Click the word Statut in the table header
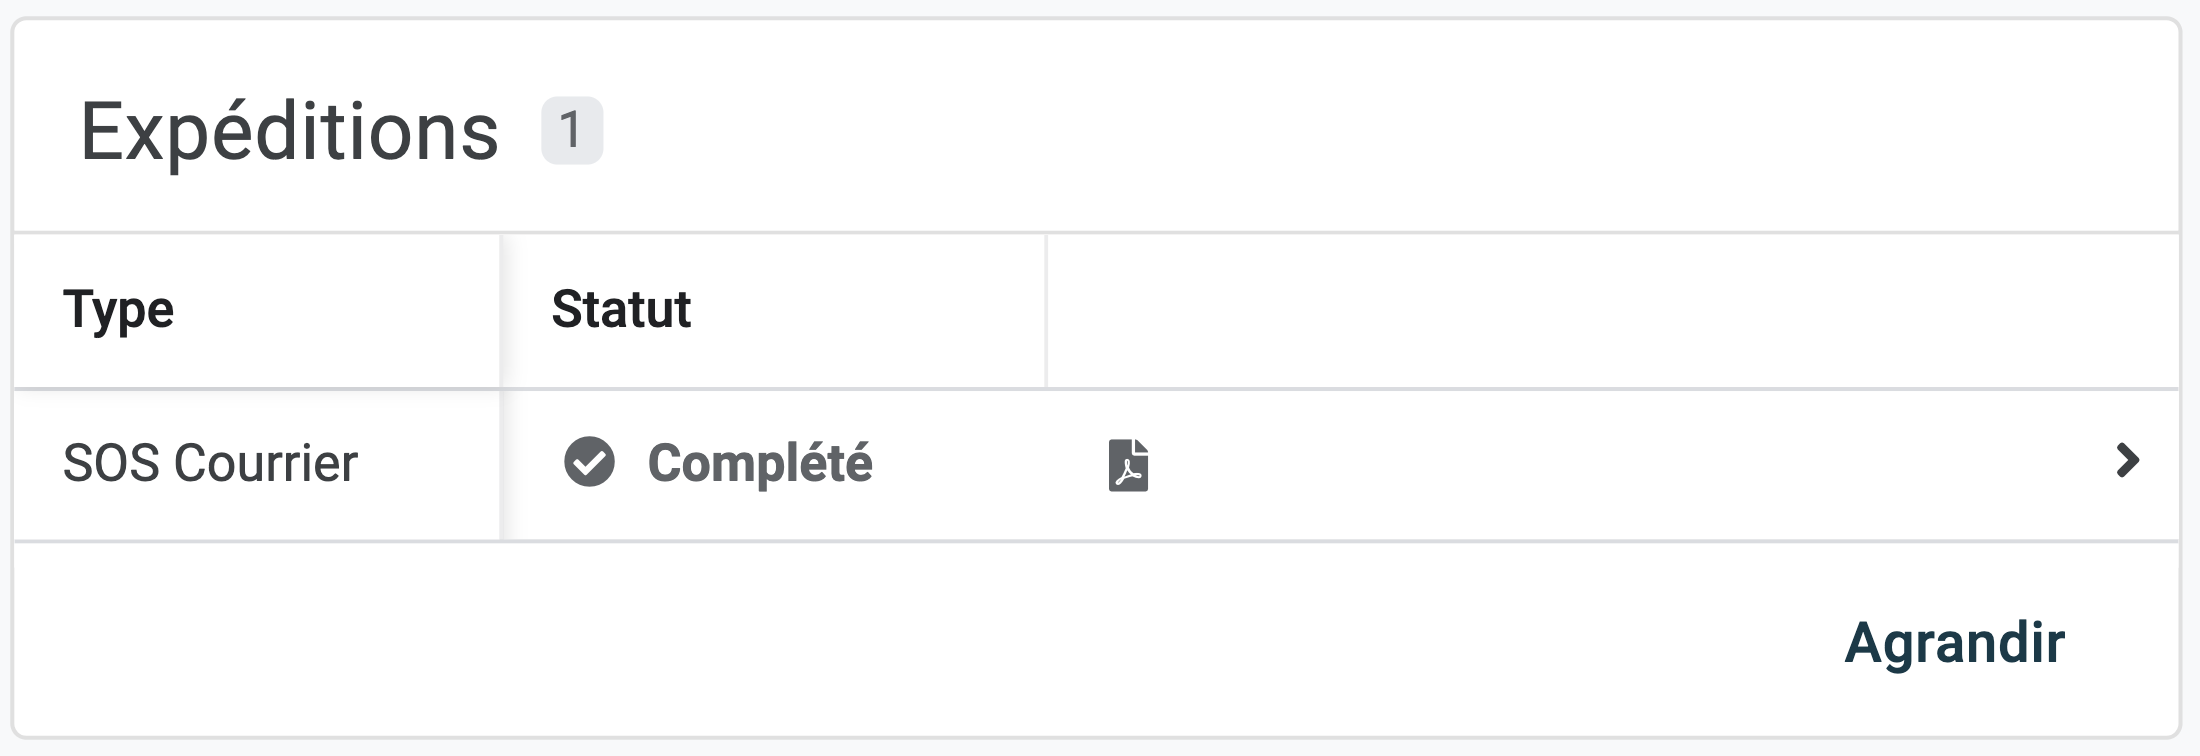This screenshot has width=2200, height=756. click(x=621, y=309)
